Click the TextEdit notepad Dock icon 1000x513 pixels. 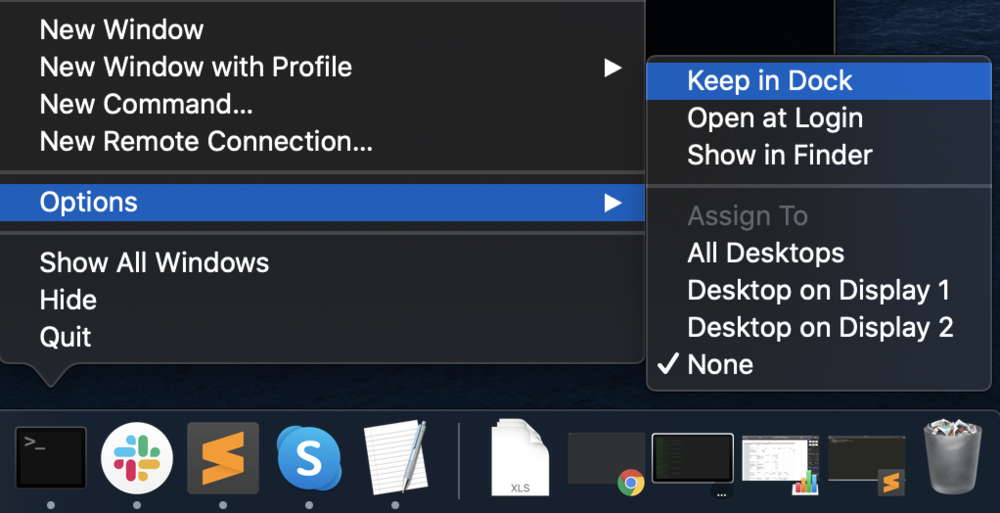395,458
